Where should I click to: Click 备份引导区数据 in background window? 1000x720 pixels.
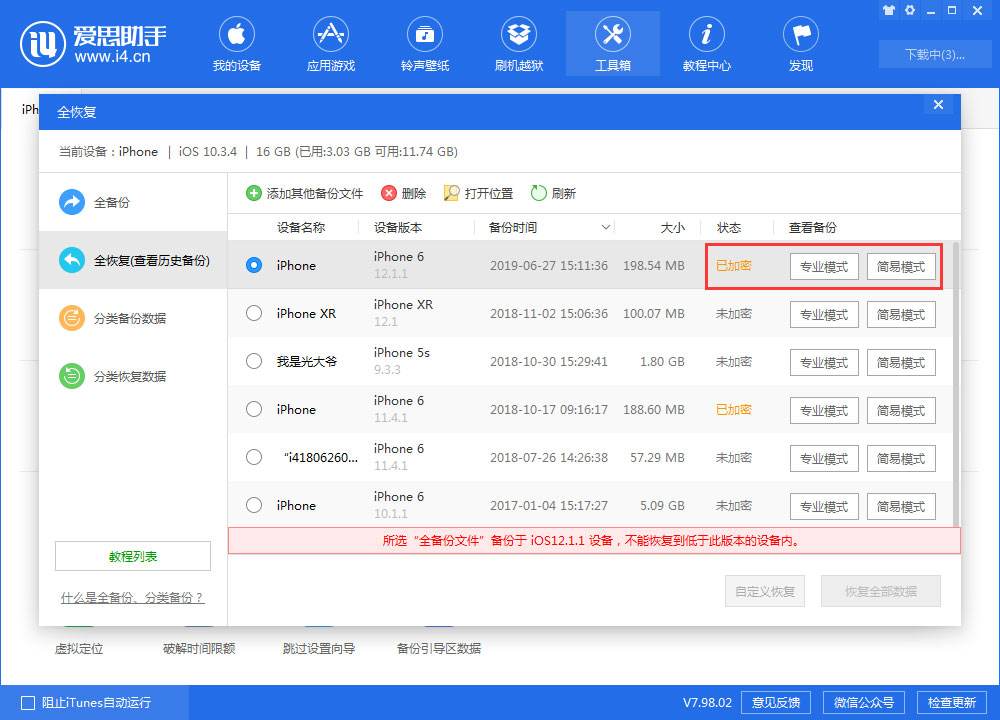pyautogui.click(x=439, y=649)
